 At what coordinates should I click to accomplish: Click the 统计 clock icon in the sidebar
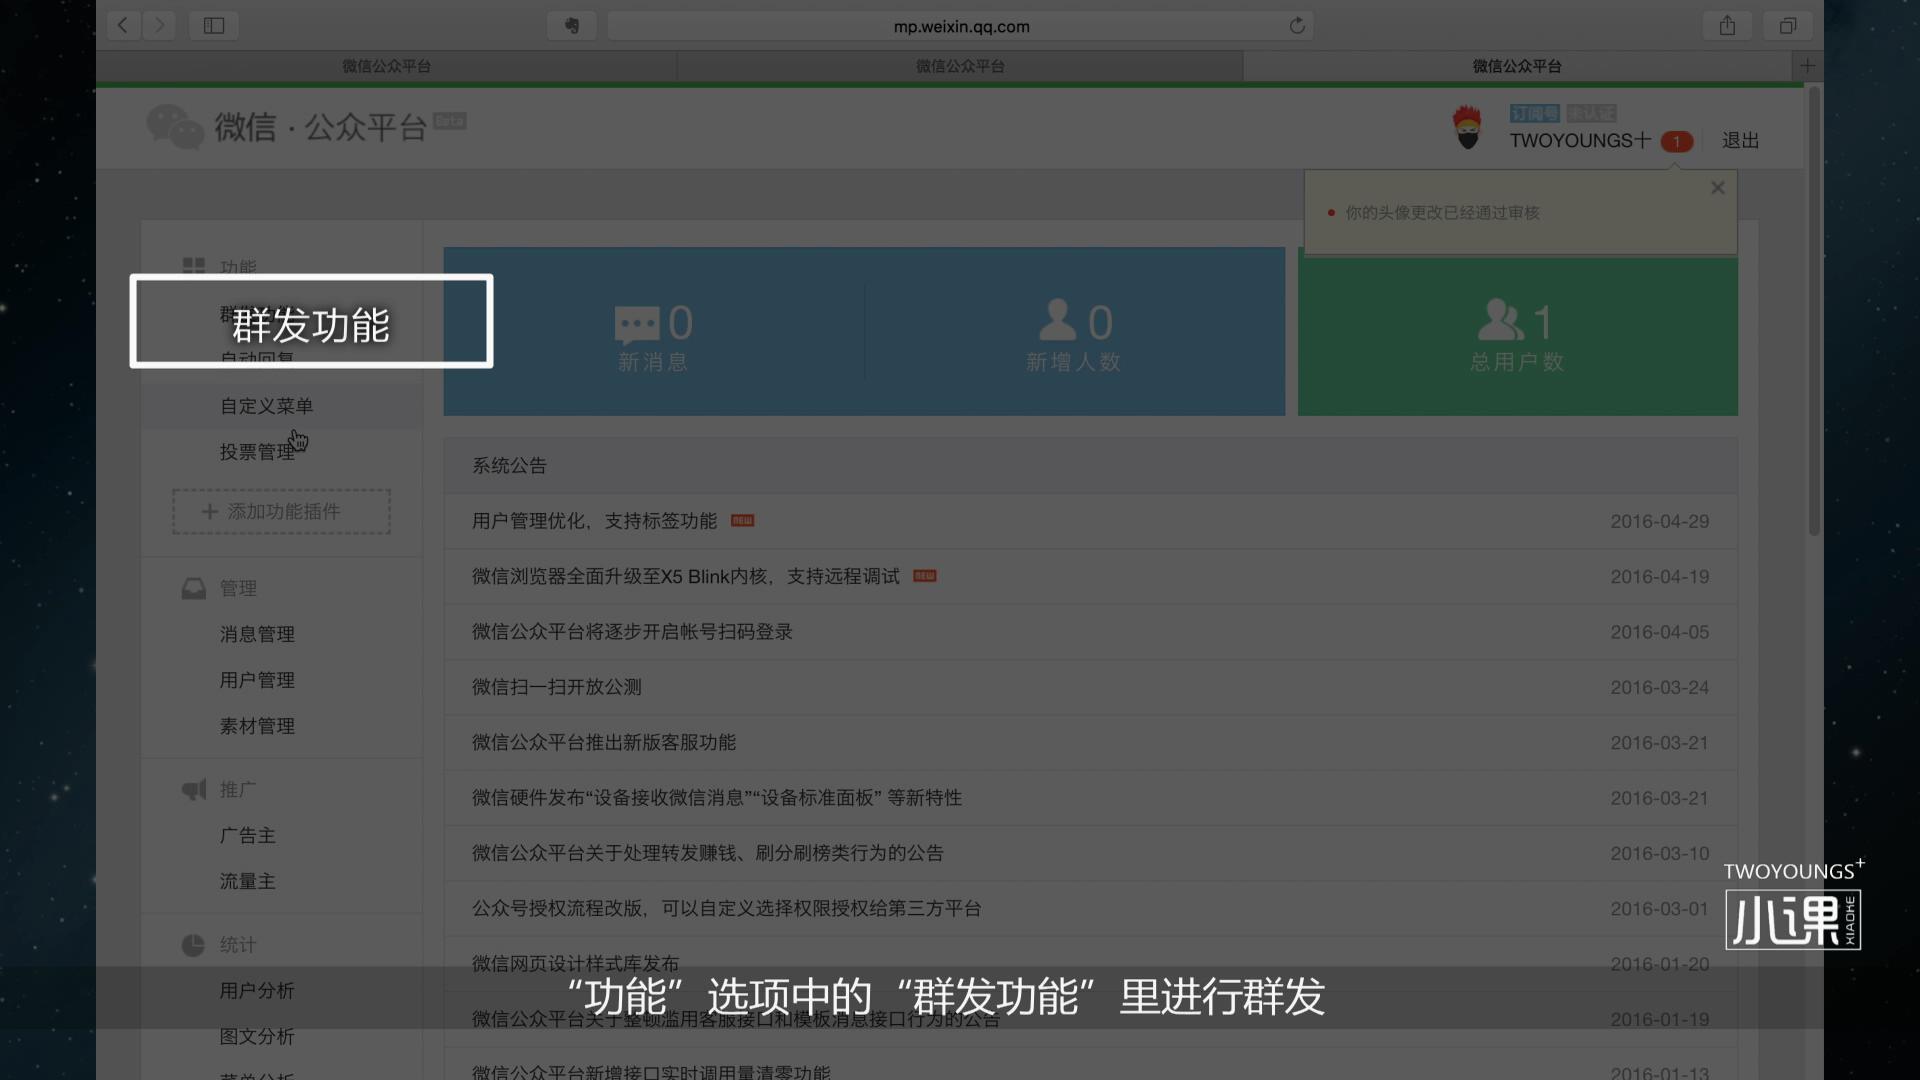(x=193, y=944)
